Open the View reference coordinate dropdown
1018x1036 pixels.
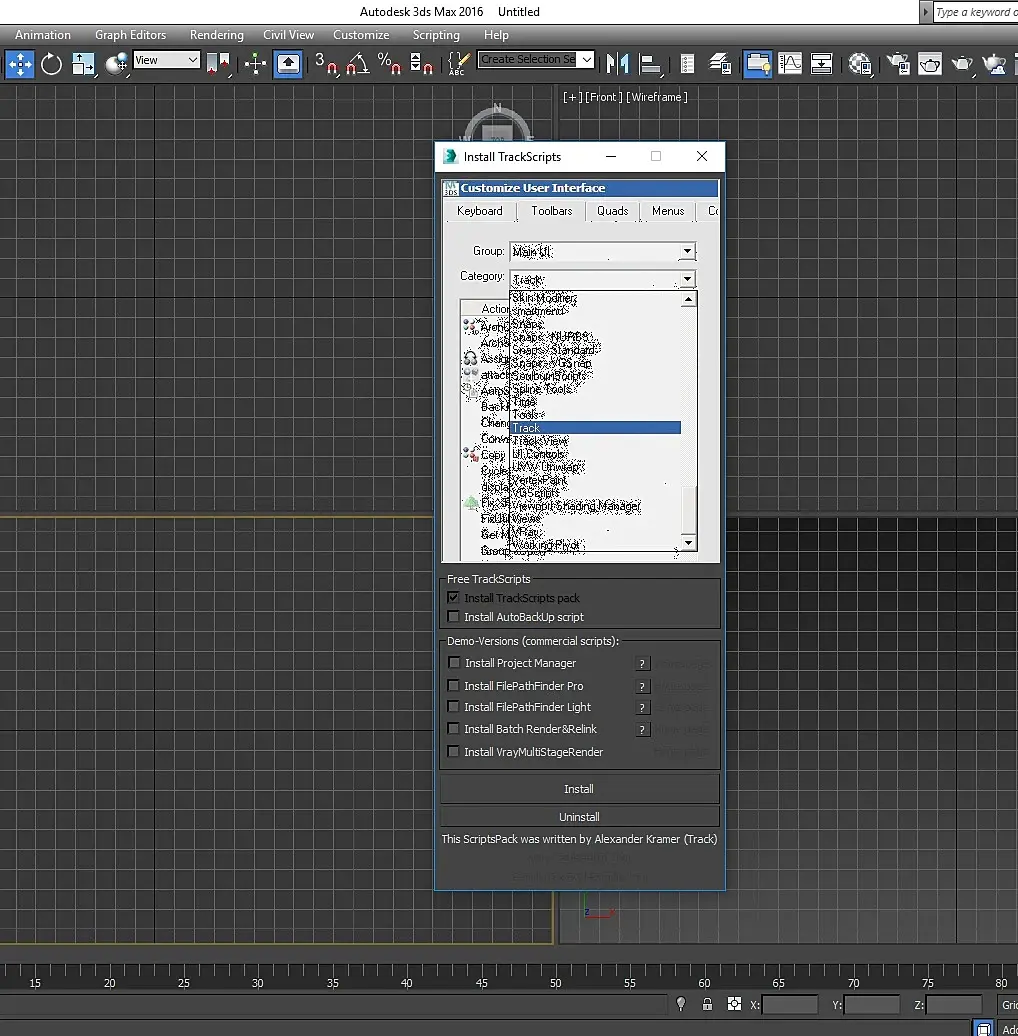coord(167,60)
